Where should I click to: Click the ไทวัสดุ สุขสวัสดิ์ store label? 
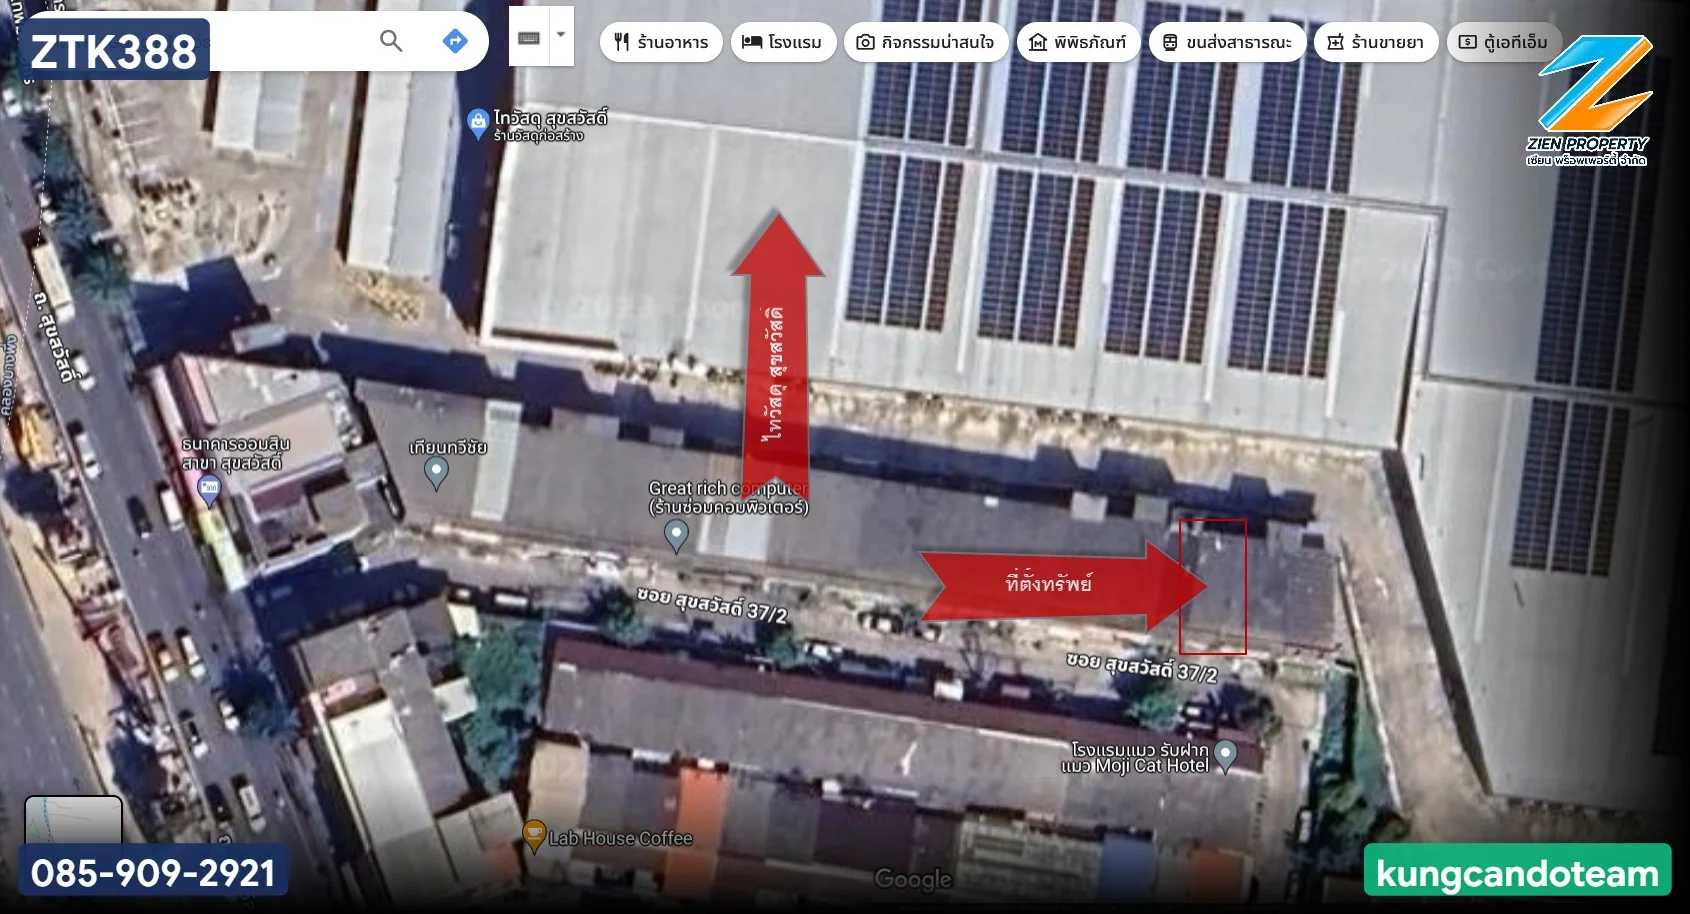click(x=550, y=125)
